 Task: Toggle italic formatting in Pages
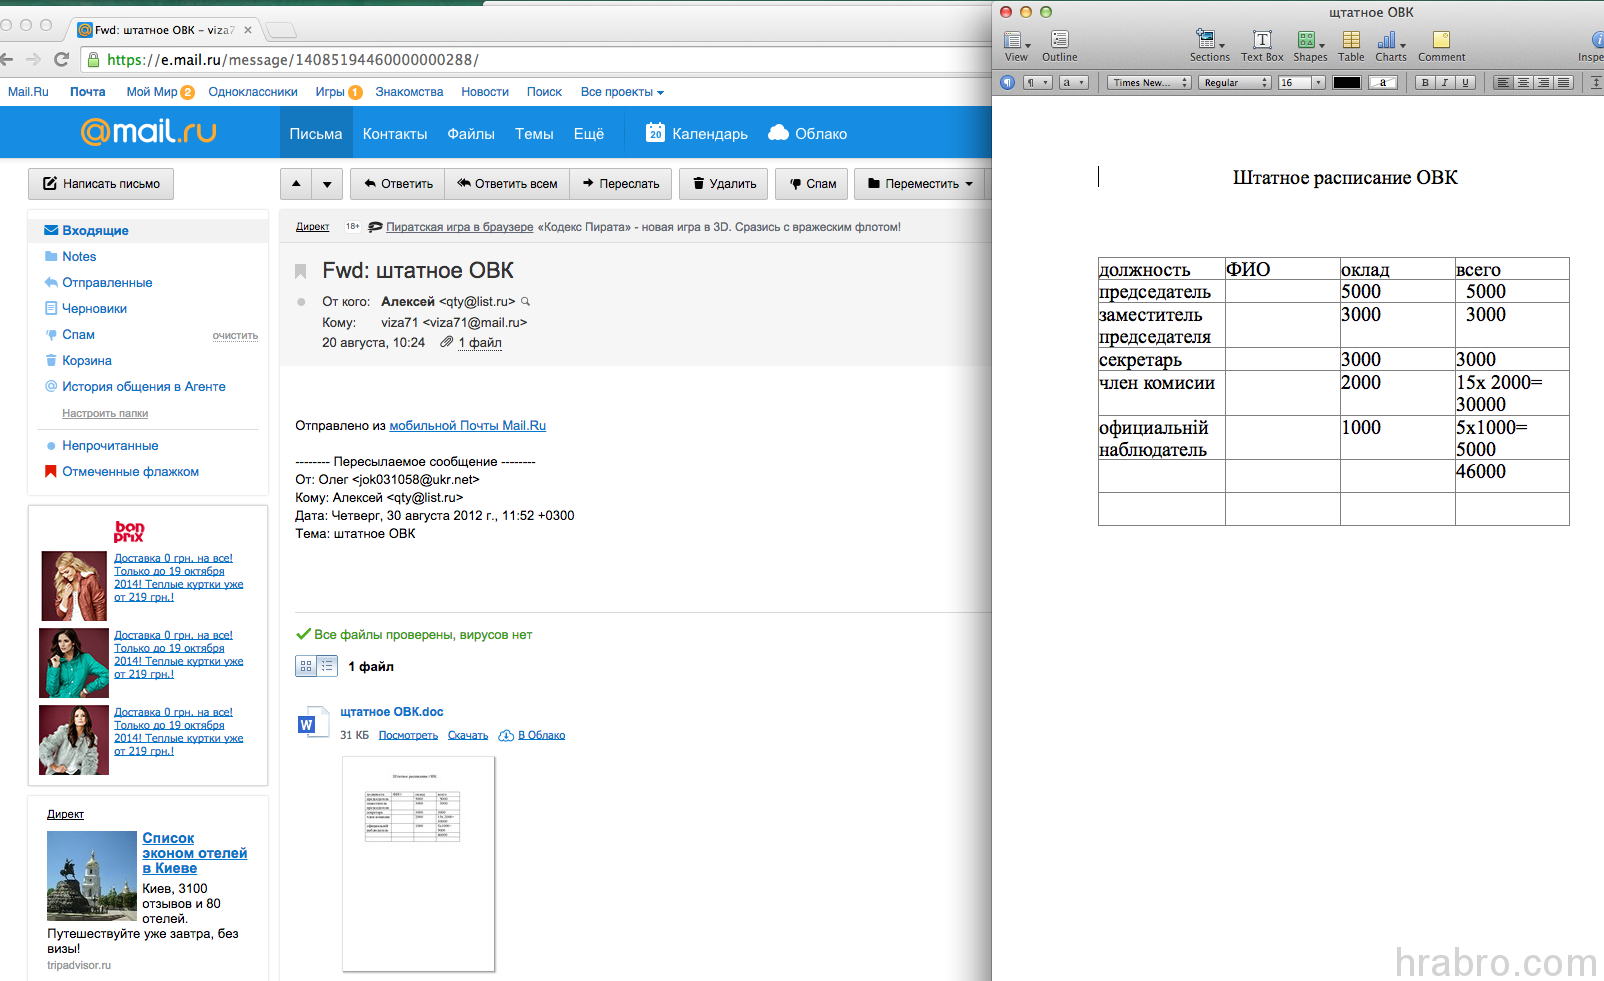[x=1445, y=83]
